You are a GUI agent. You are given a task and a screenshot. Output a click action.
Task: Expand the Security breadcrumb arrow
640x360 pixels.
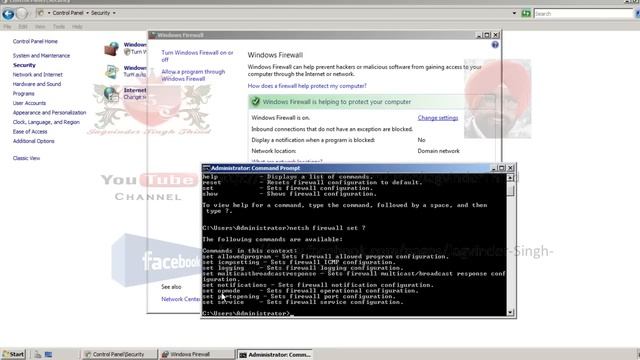pos(114,13)
